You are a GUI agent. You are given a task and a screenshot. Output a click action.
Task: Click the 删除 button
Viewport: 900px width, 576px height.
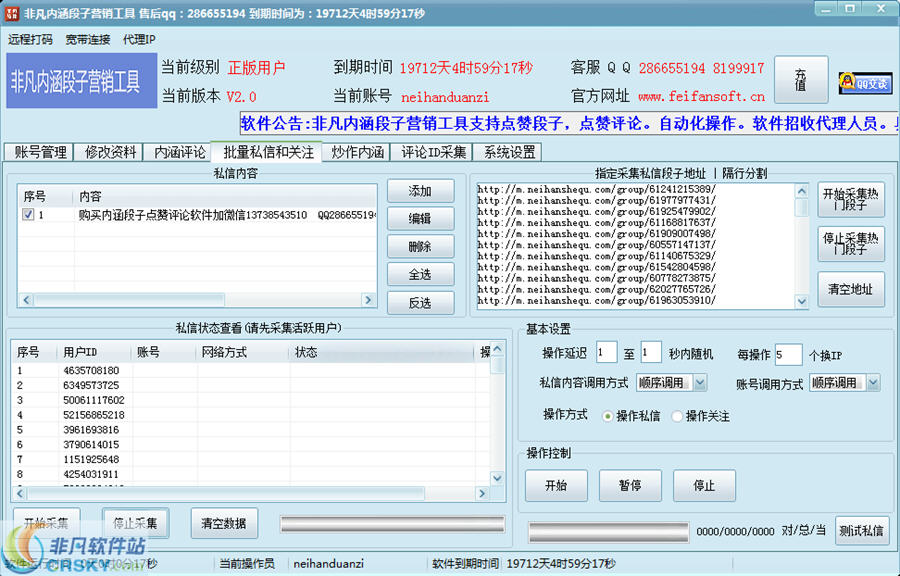(x=420, y=247)
